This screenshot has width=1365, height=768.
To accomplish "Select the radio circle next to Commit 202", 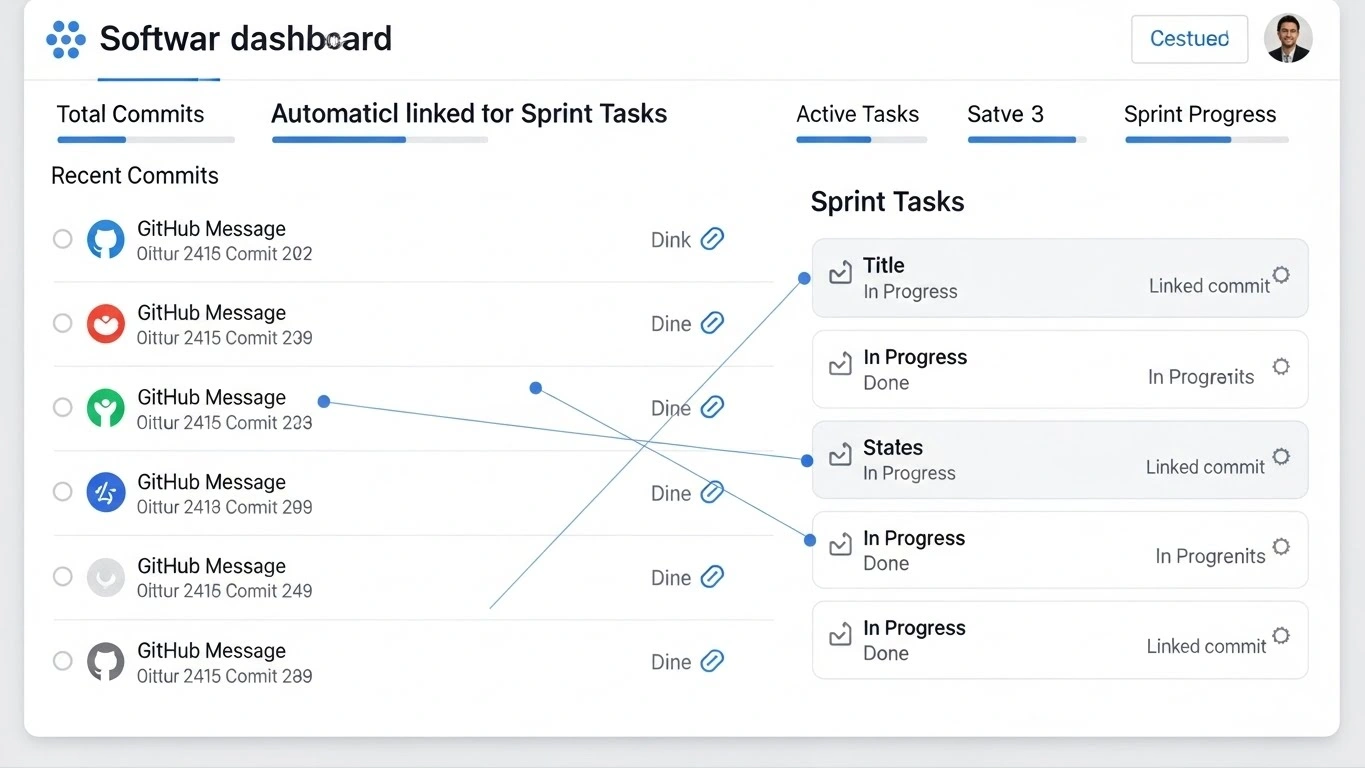I will (x=62, y=239).
